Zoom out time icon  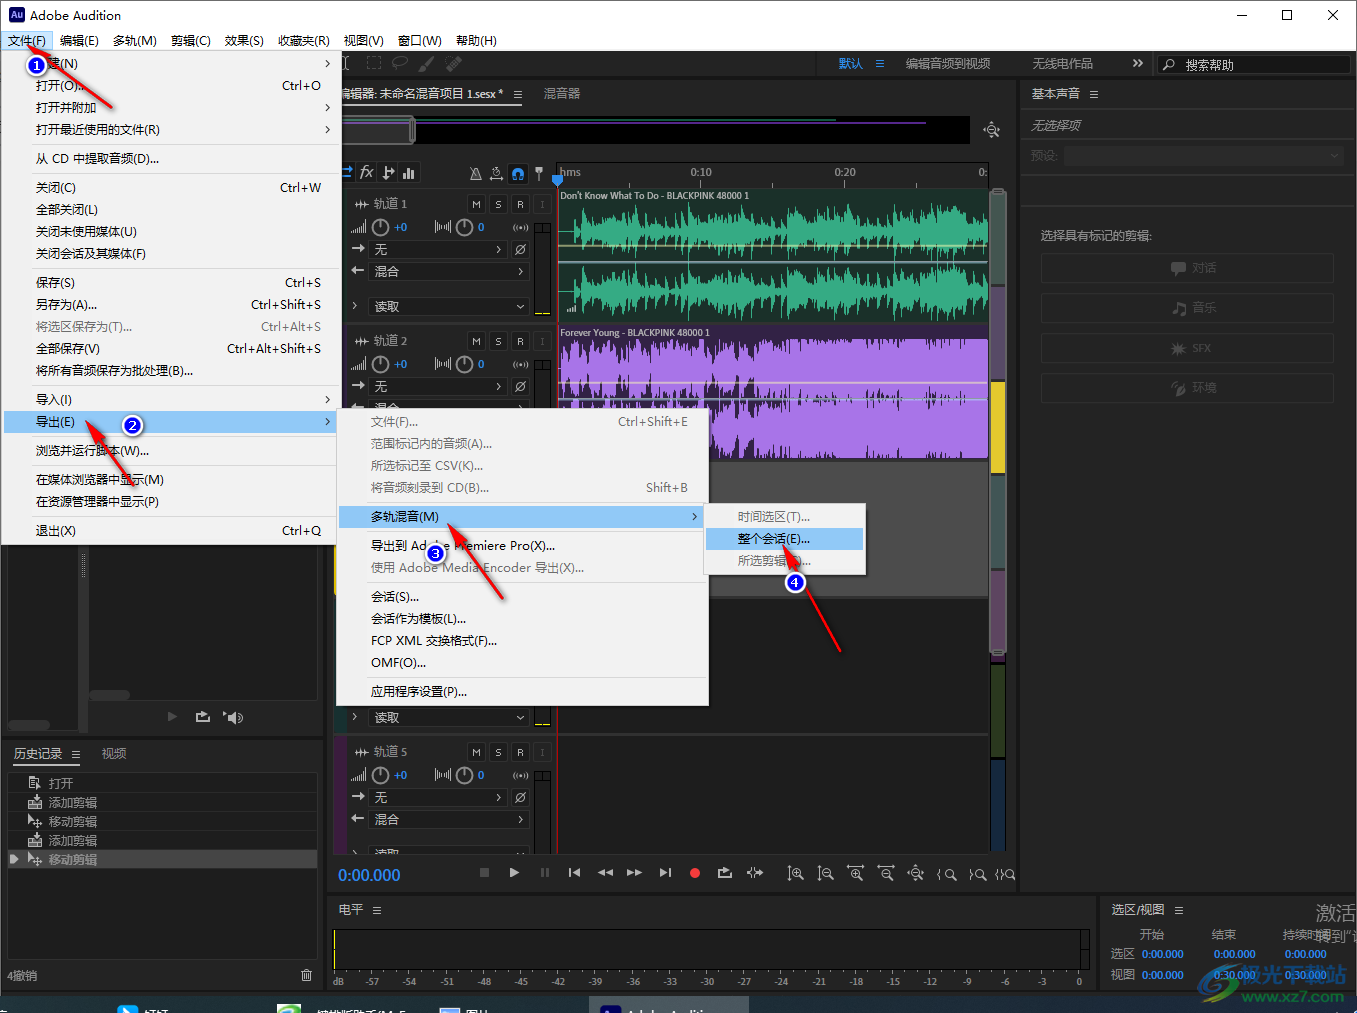pos(885,873)
